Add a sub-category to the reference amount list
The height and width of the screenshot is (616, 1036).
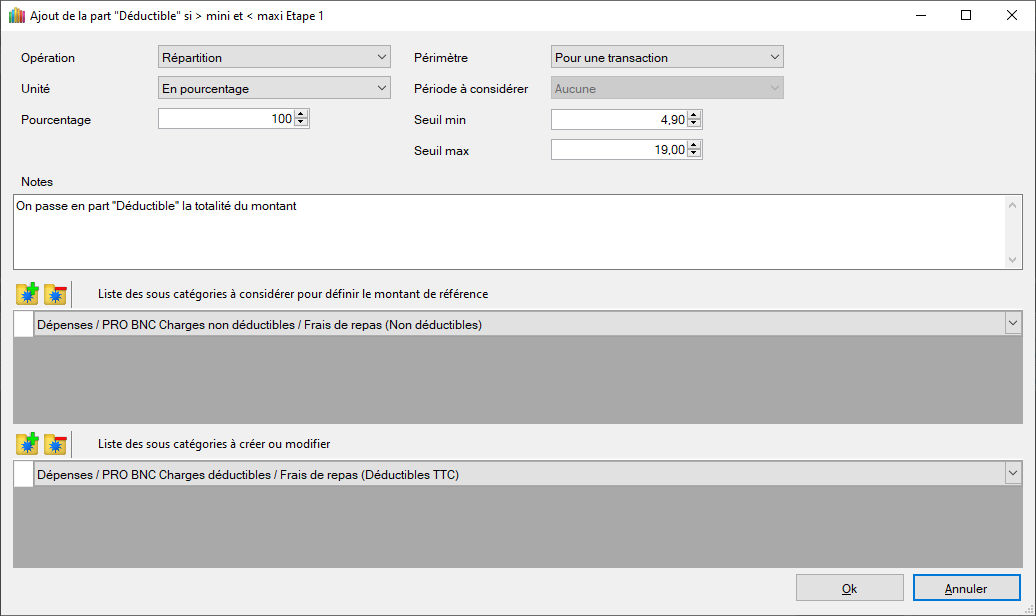coord(27,294)
